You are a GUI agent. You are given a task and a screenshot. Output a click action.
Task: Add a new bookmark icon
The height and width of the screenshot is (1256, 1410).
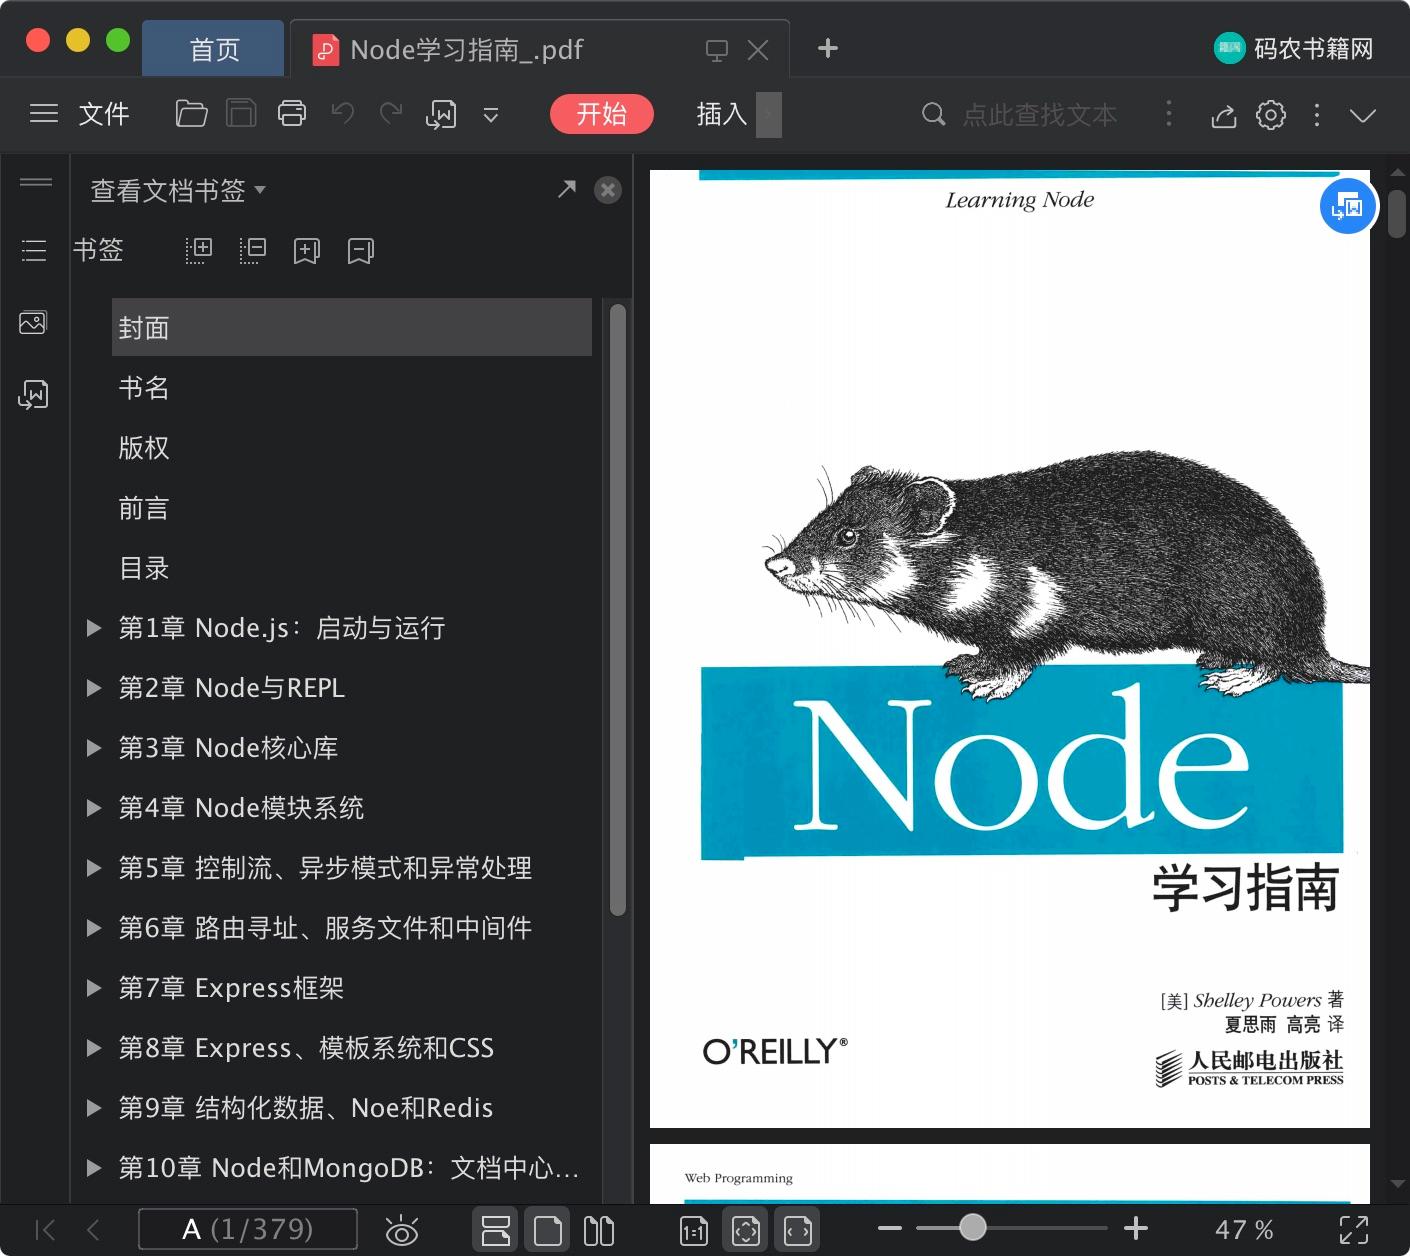click(307, 251)
